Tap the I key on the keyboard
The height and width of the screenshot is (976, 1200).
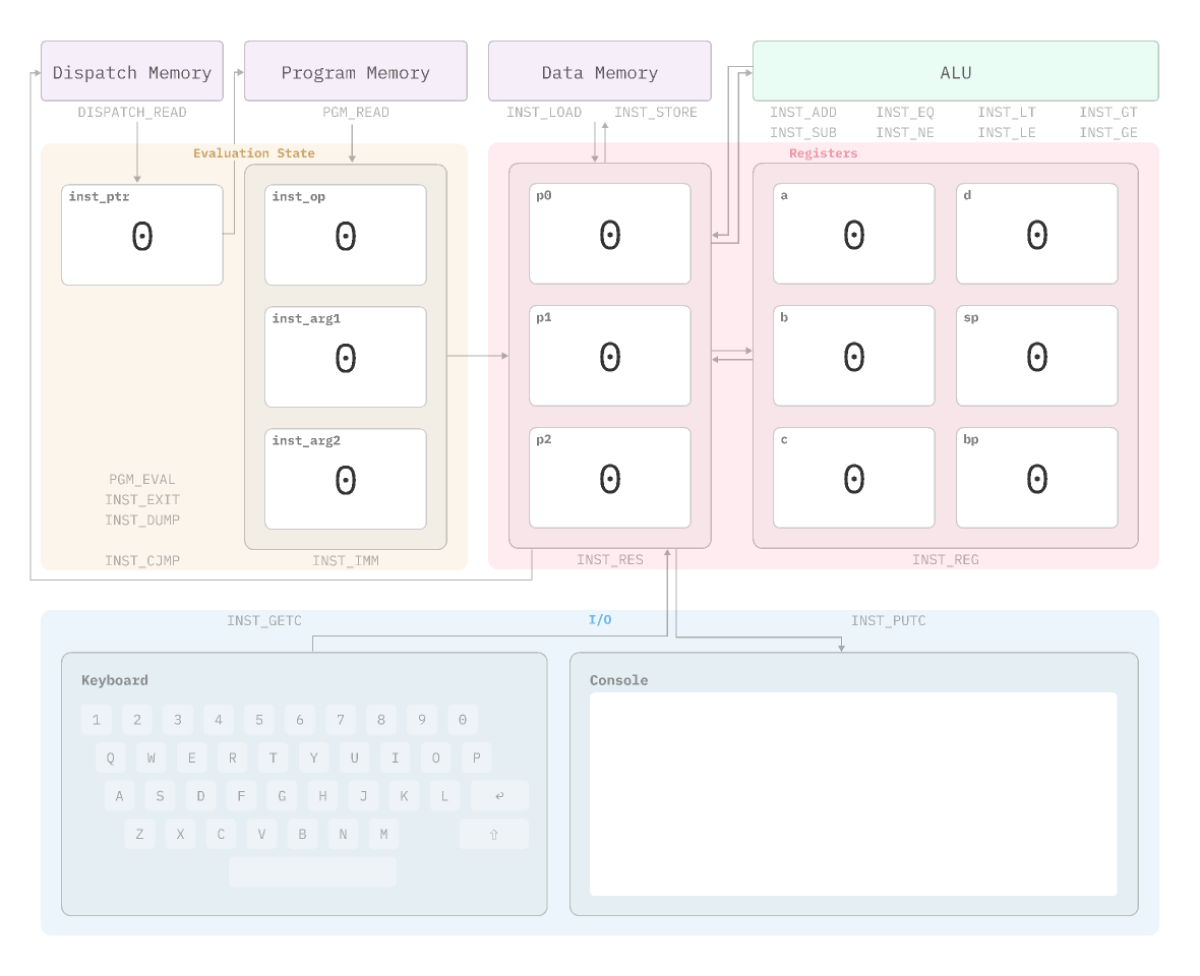[x=395, y=757]
